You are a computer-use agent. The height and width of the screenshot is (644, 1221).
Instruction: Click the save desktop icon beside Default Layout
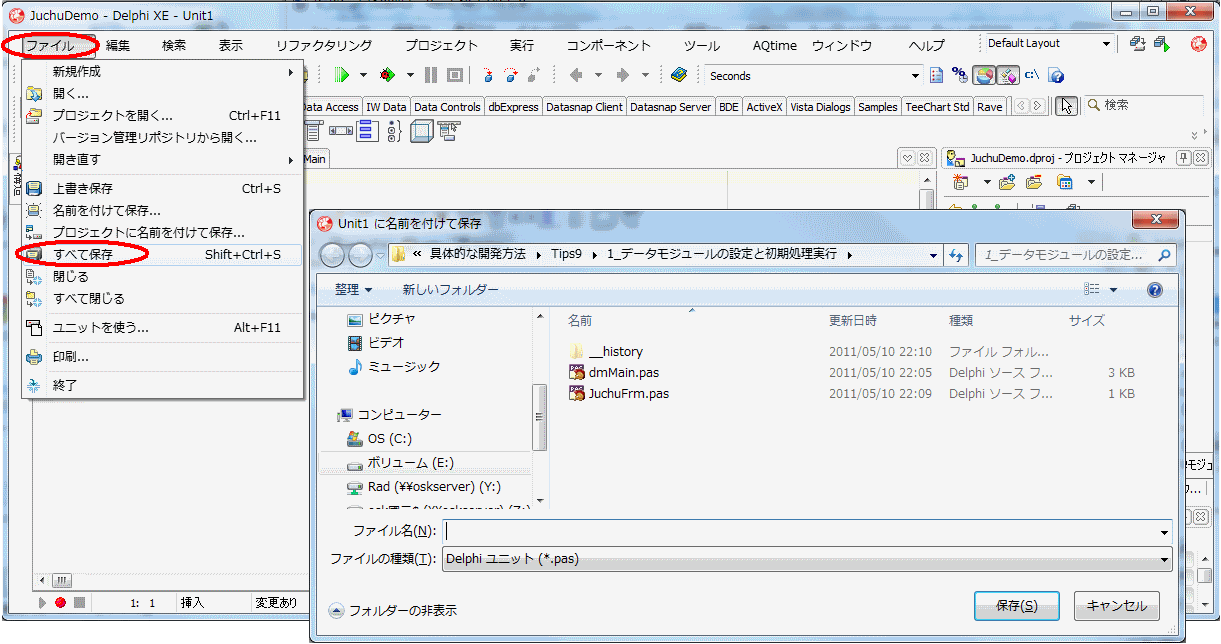[x=1137, y=44]
